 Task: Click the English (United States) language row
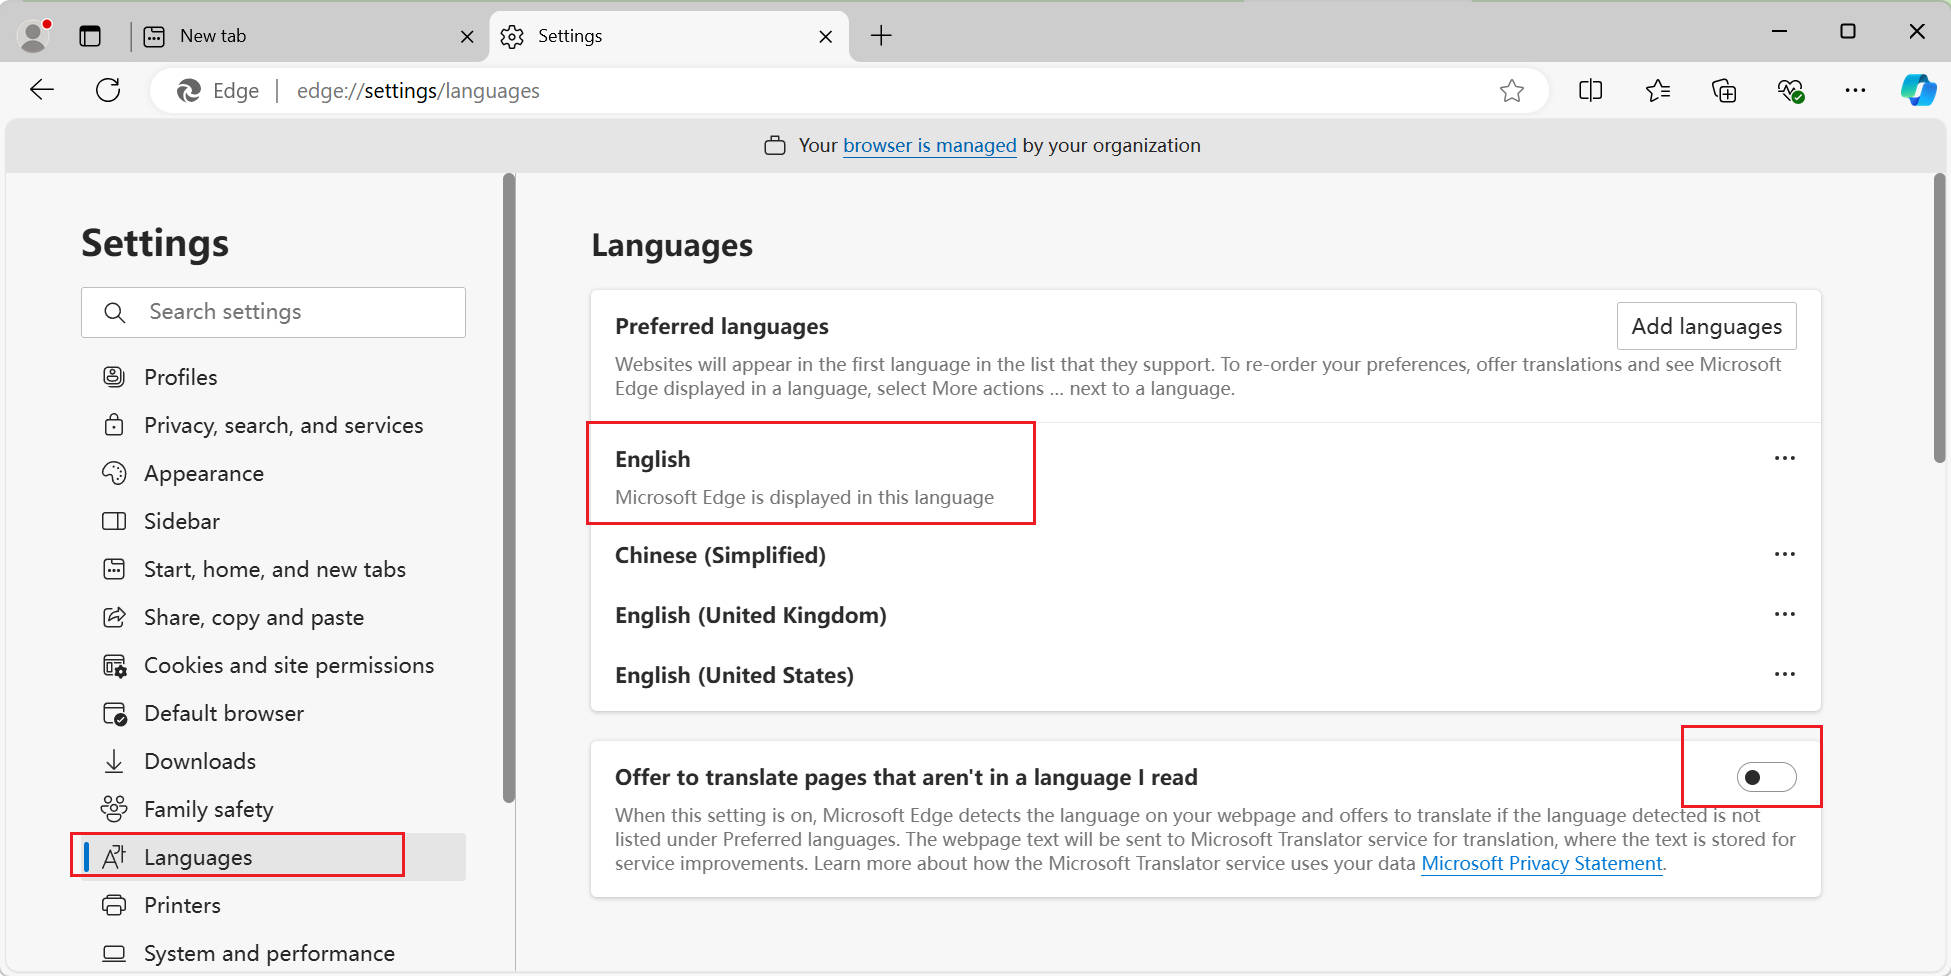point(1205,675)
